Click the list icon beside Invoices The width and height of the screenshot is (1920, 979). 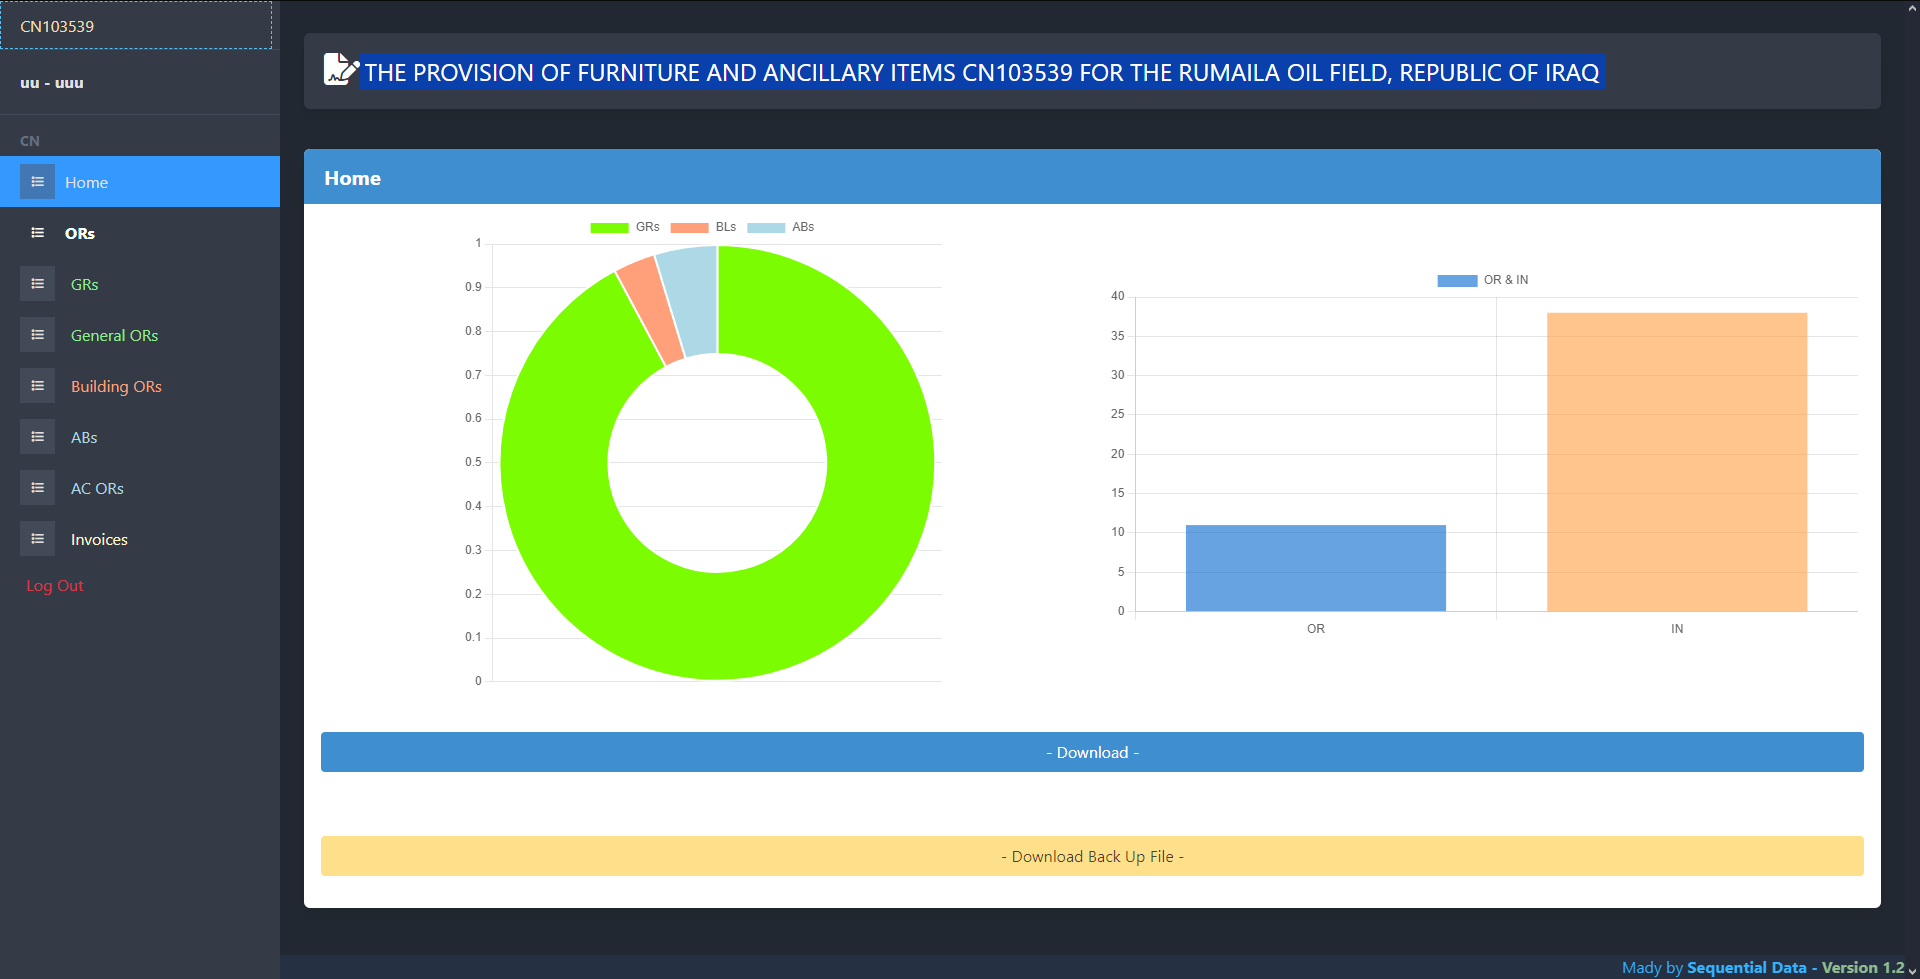37,539
